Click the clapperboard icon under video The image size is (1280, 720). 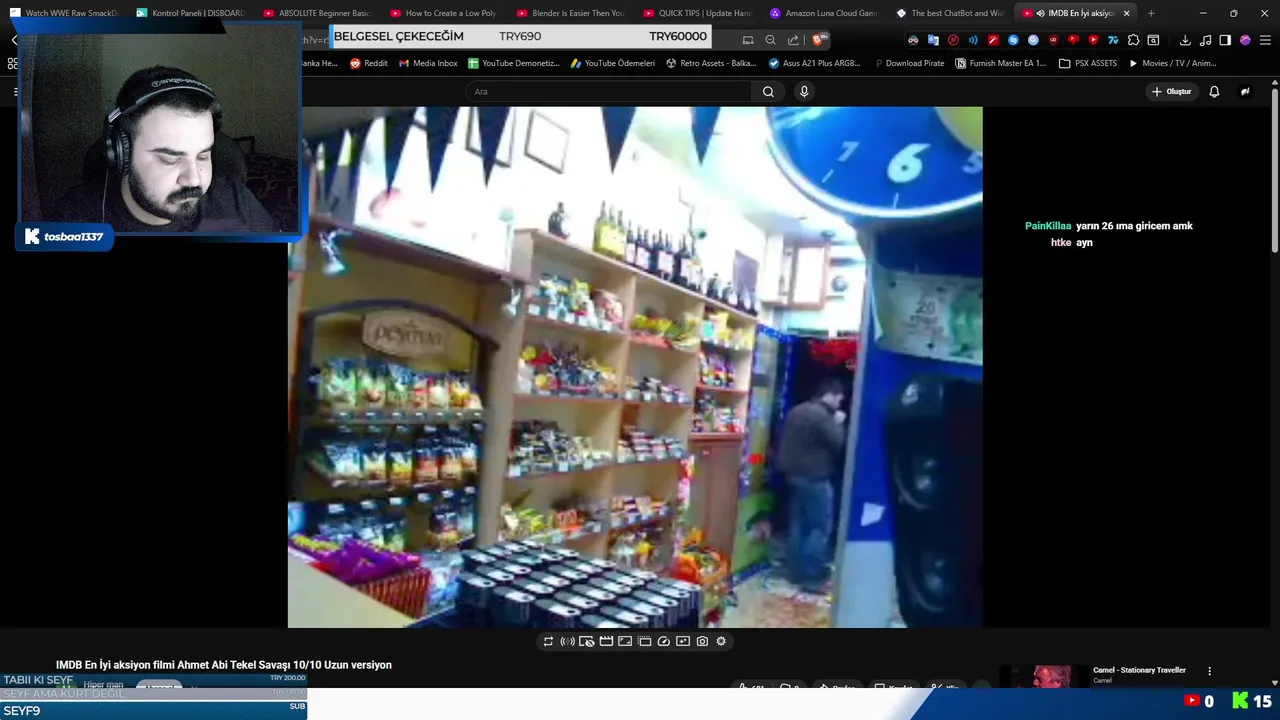pos(606,641)
